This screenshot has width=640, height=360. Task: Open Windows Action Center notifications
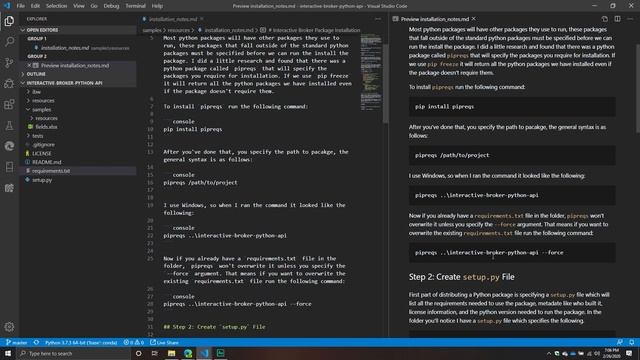pyautogui.click(x=629, y=353)
